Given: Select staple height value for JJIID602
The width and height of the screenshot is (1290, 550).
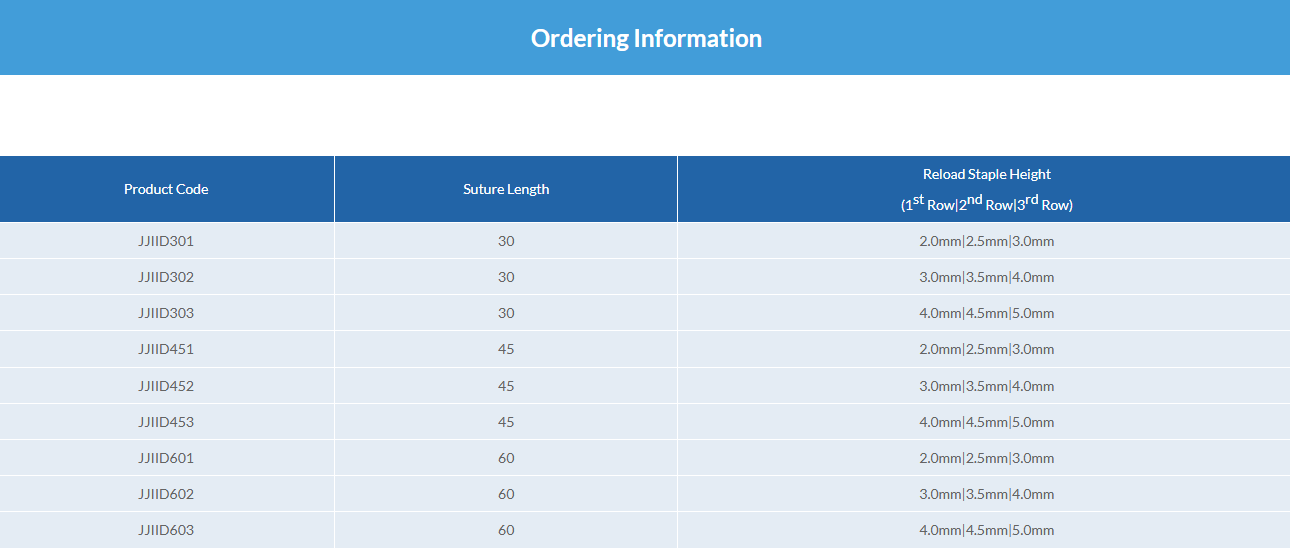Looking at the screenshot, I should pyautogui.click(x=986, y=494).
